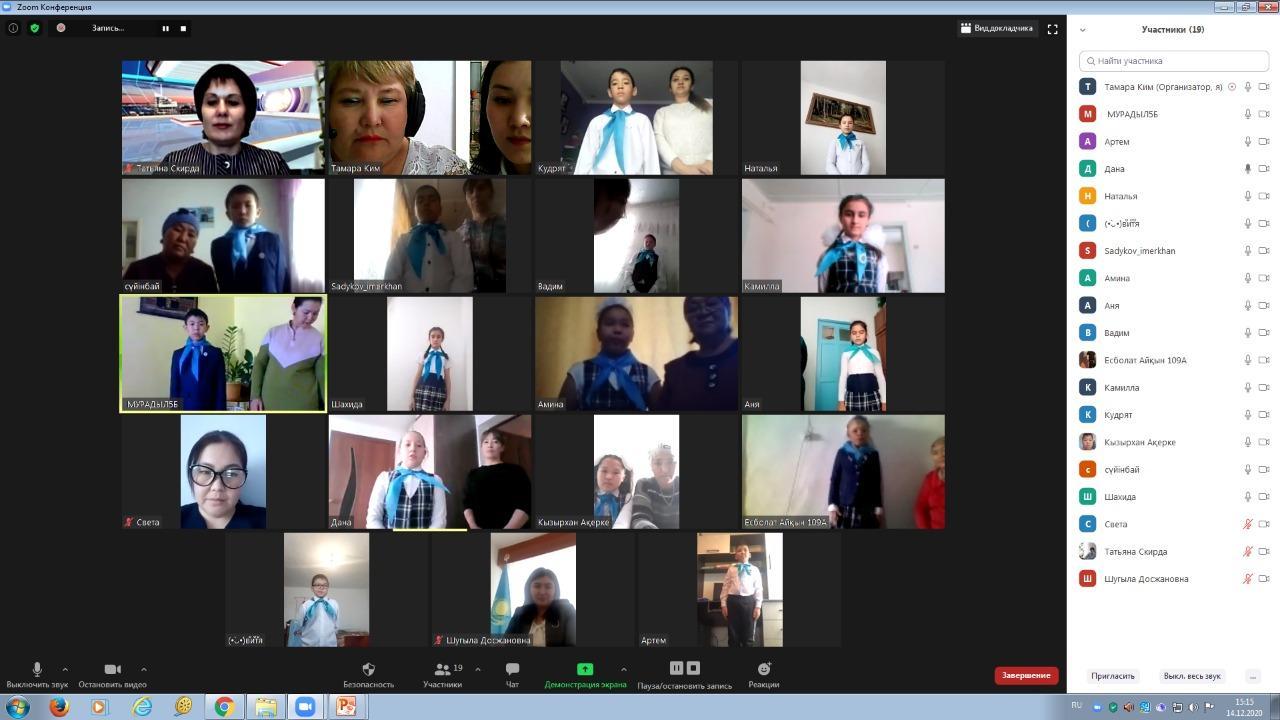Pause recording in the top recording bar
This screenshot has width=1280, height=720.
click(166, 28)
